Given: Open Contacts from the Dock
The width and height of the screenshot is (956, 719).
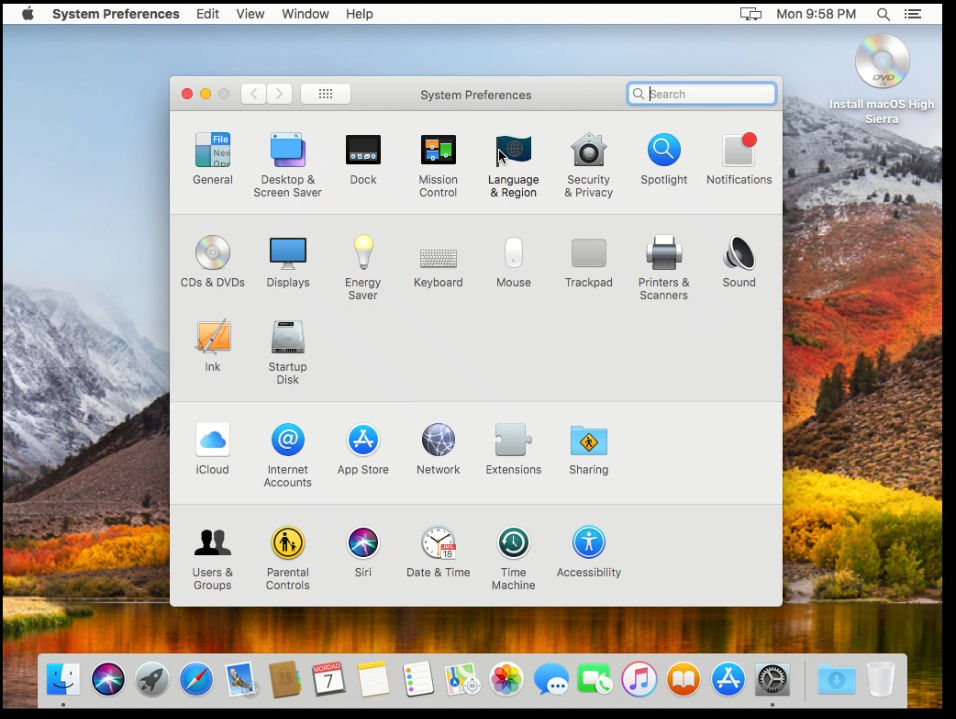Looking at the screenshot, I should coord(285,679).
